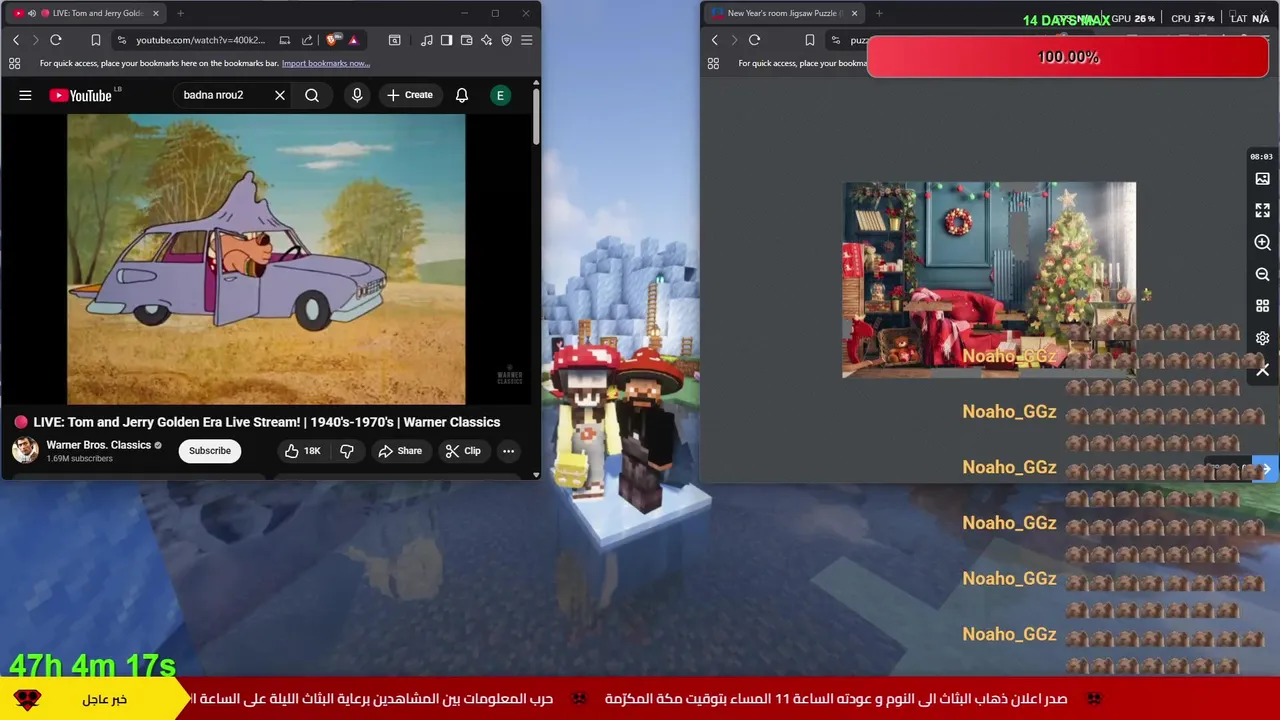Click the Tom and Jerry video player
1280x720 pixels.
coord(266,260)
